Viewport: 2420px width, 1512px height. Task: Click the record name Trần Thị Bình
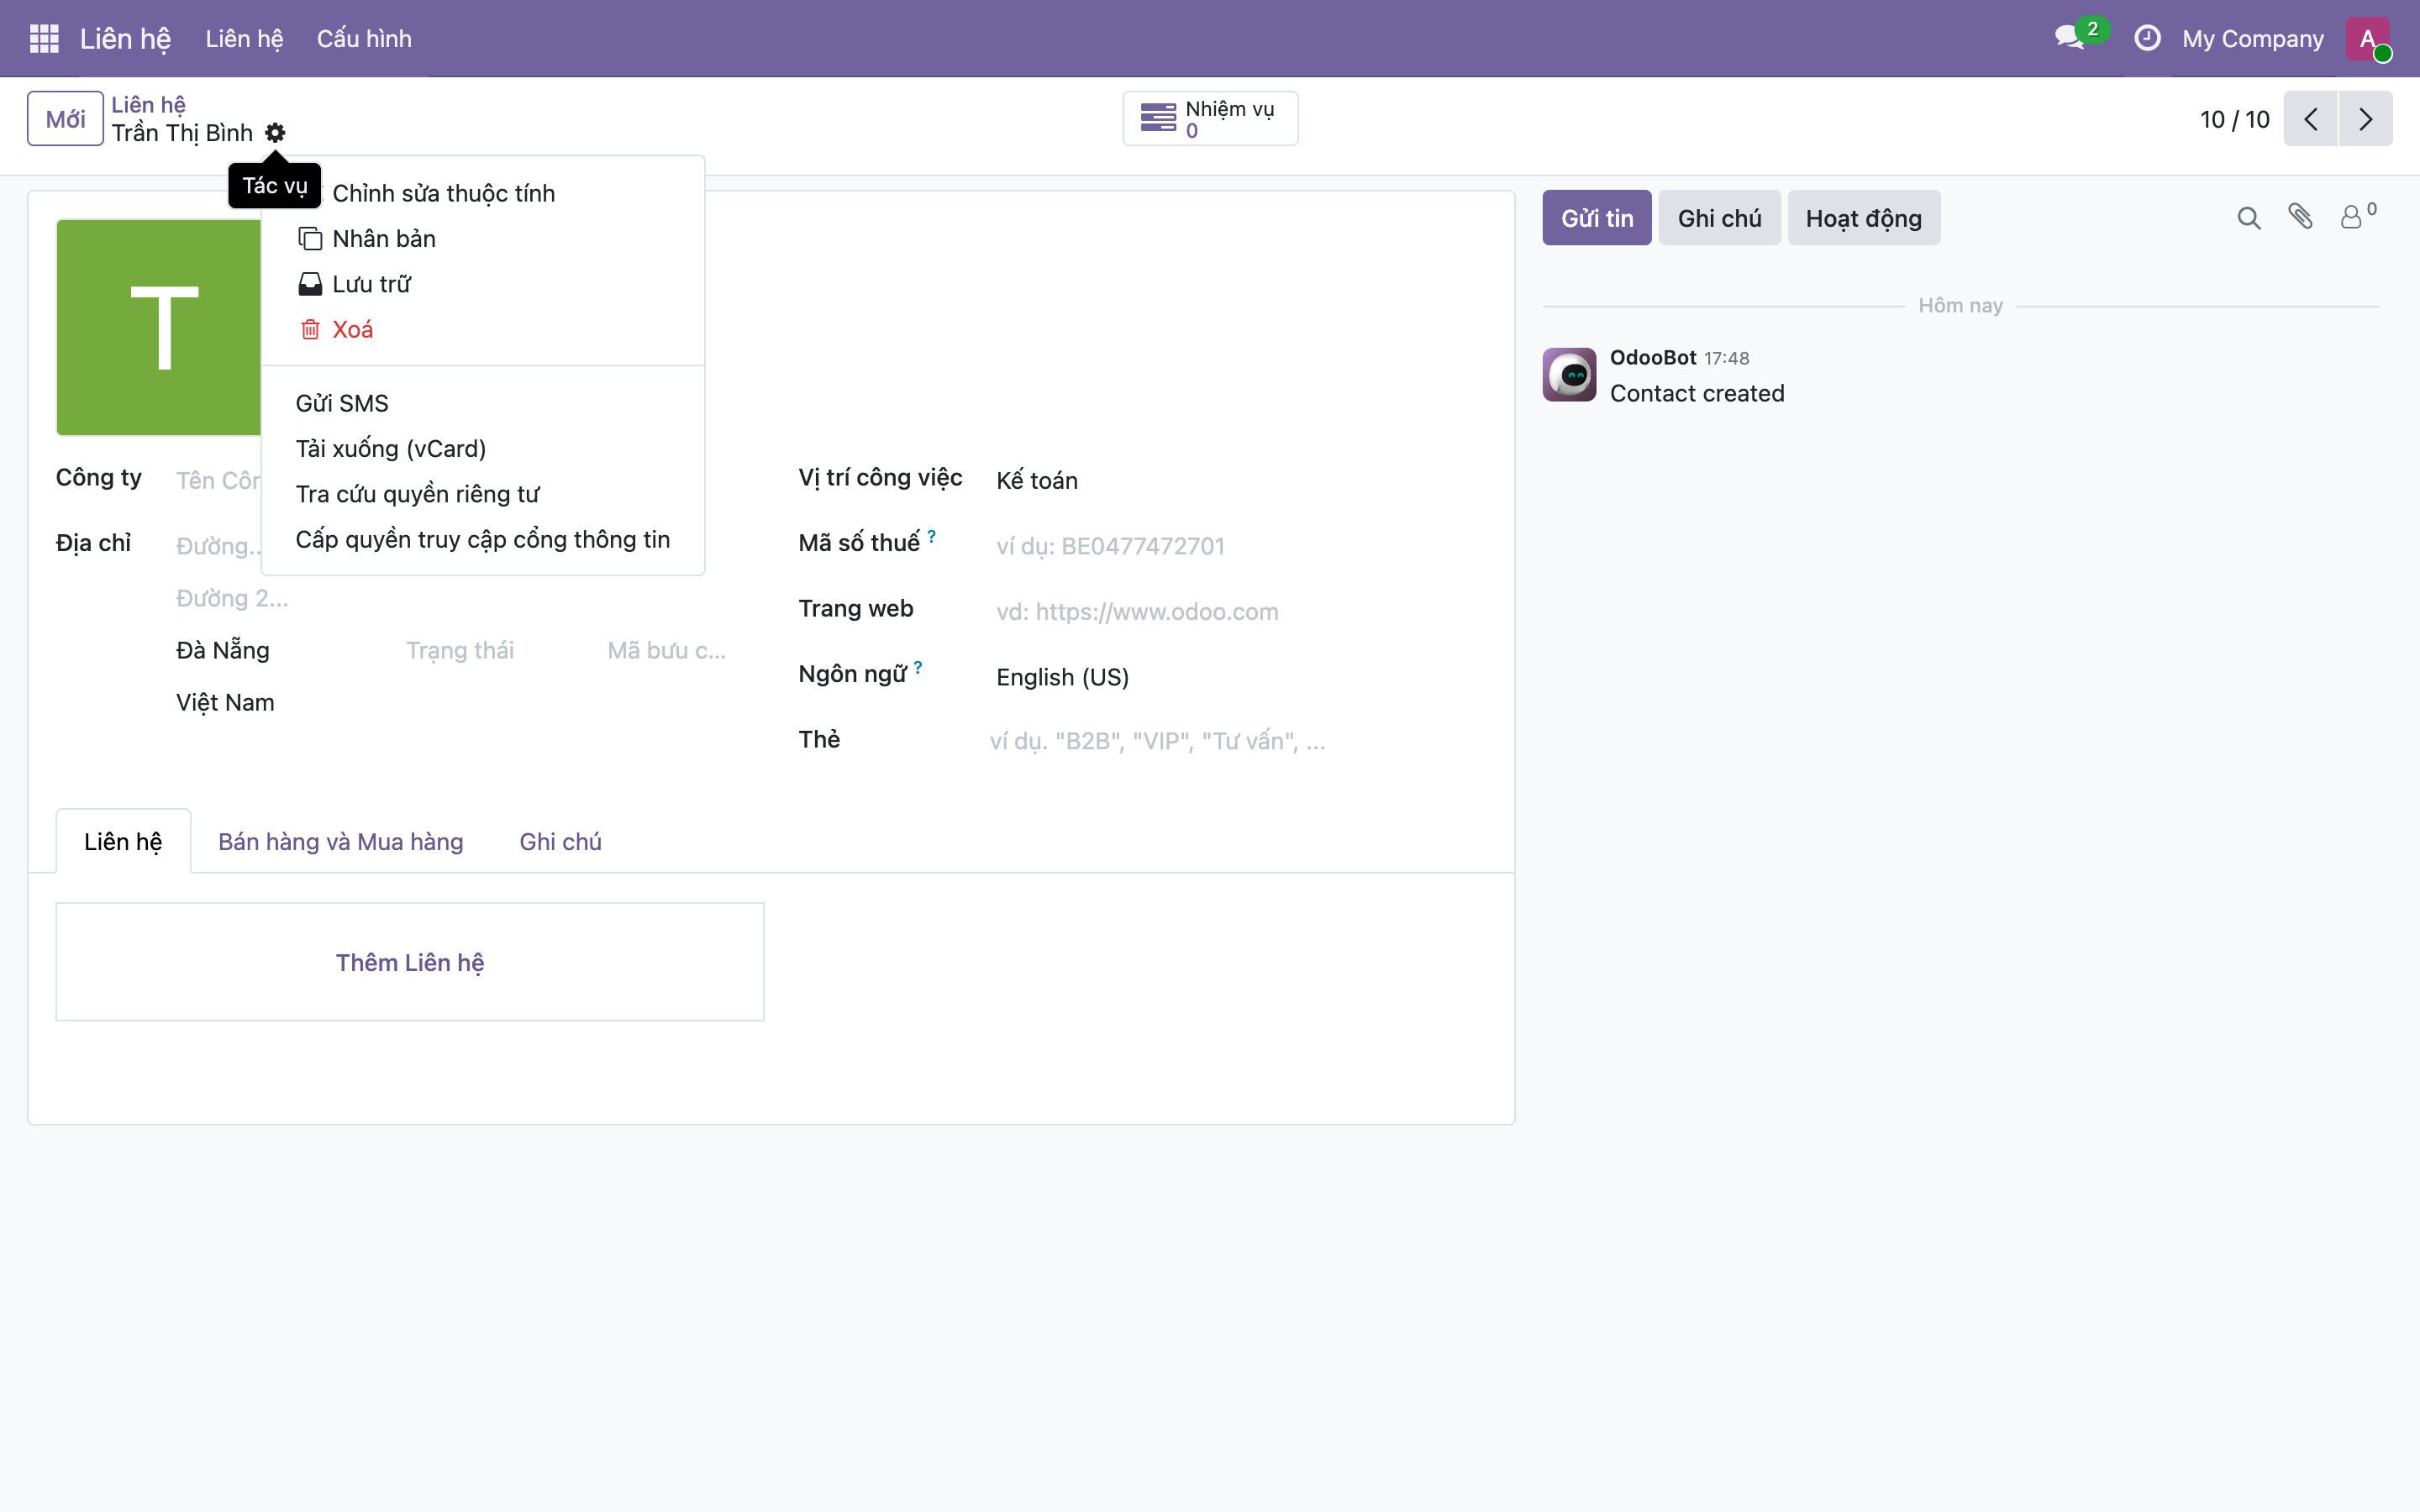point(182,133)
